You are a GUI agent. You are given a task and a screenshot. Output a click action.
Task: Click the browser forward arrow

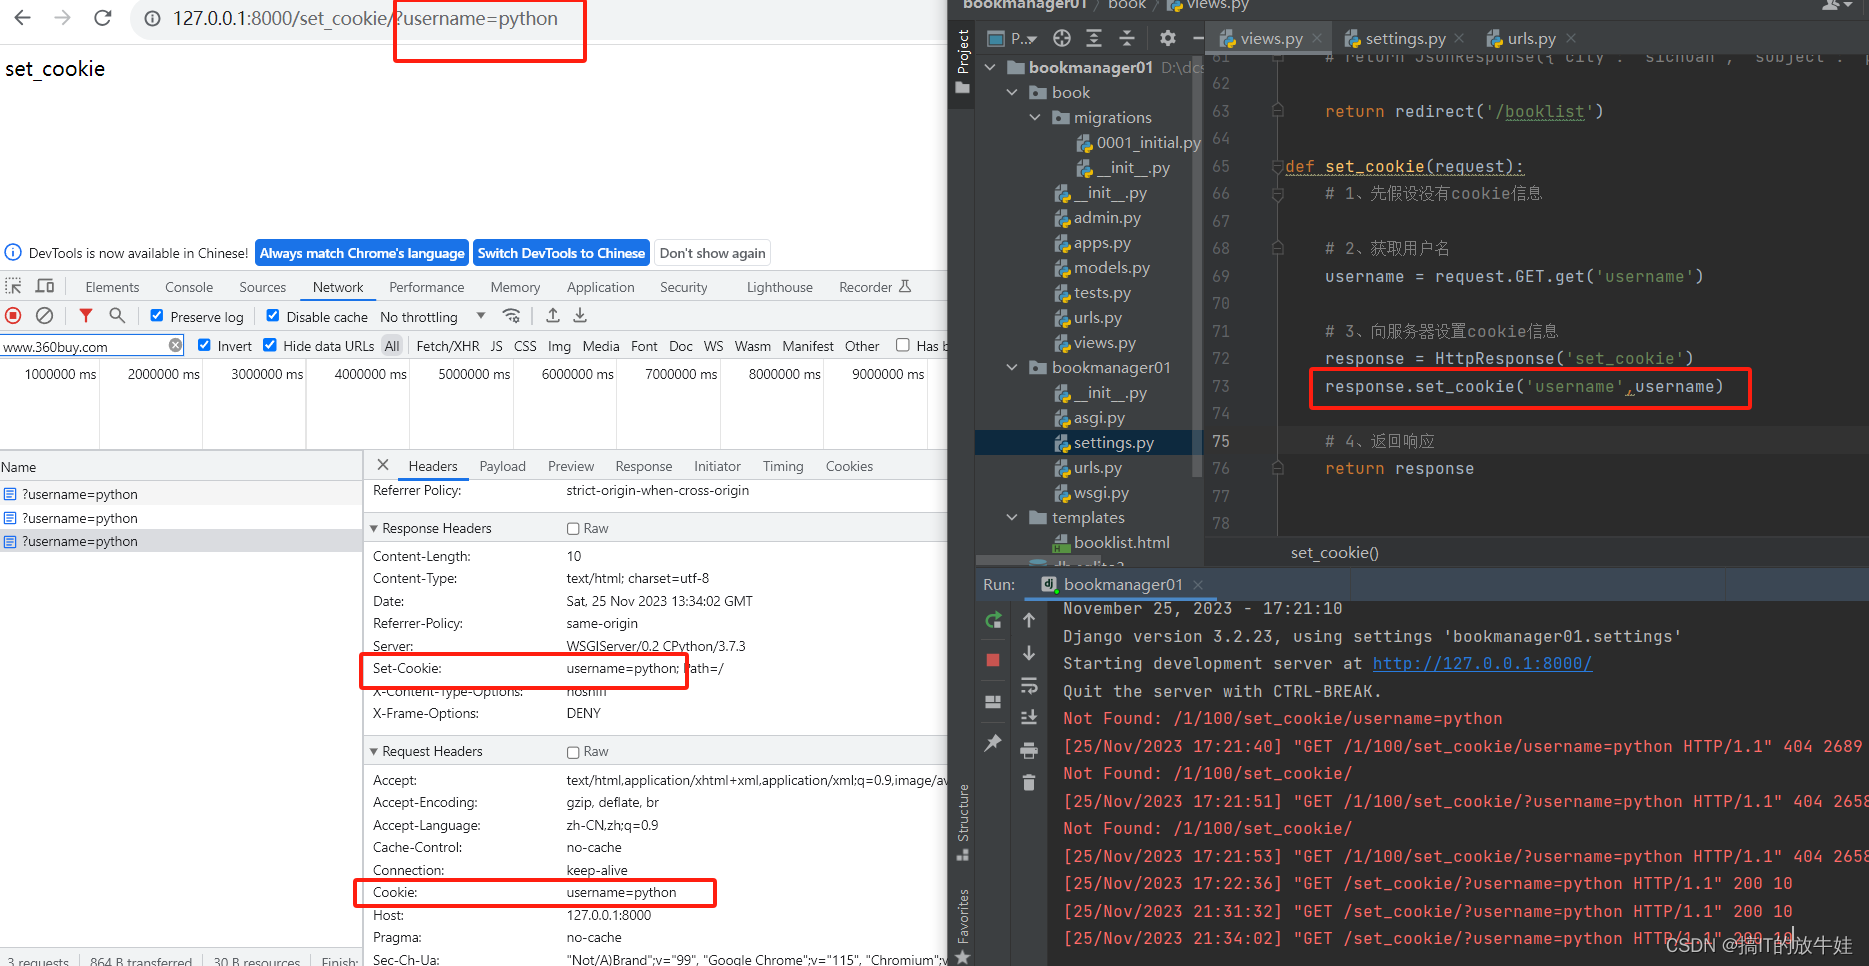62,18
